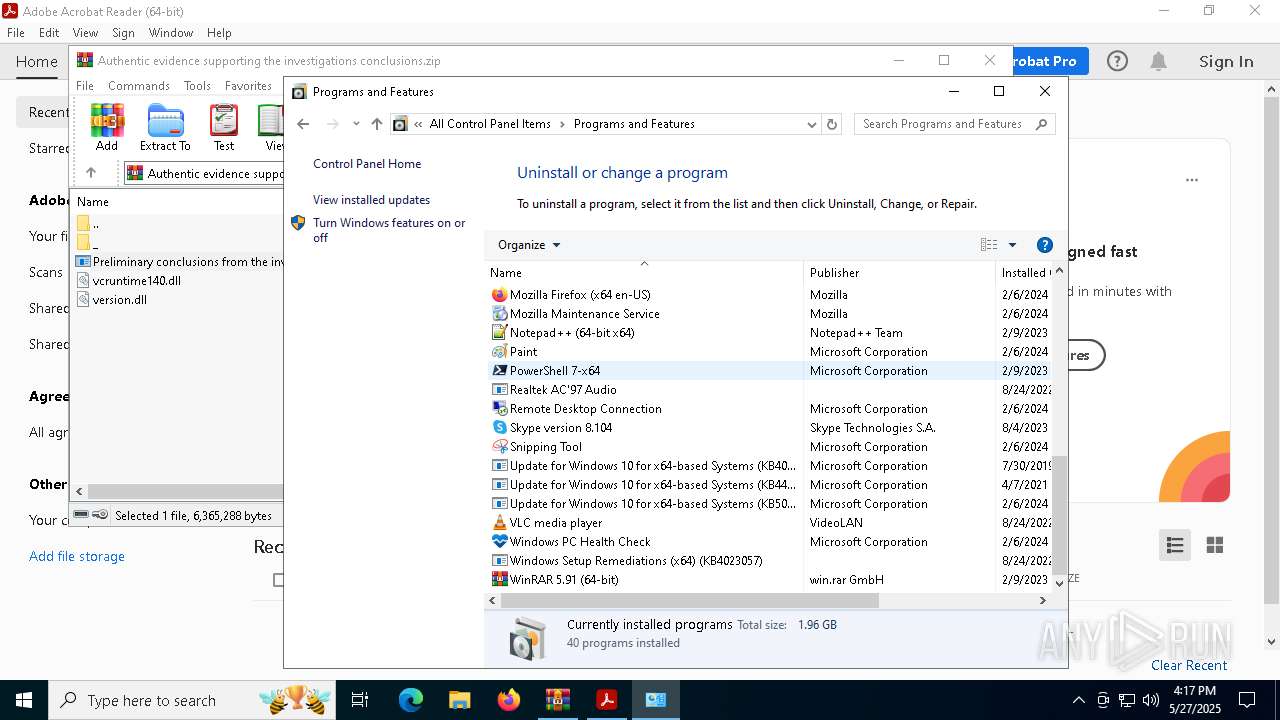The image size is (1280, 720).
Task: Click the WinRAR taskbar icon
Action: 557,700
